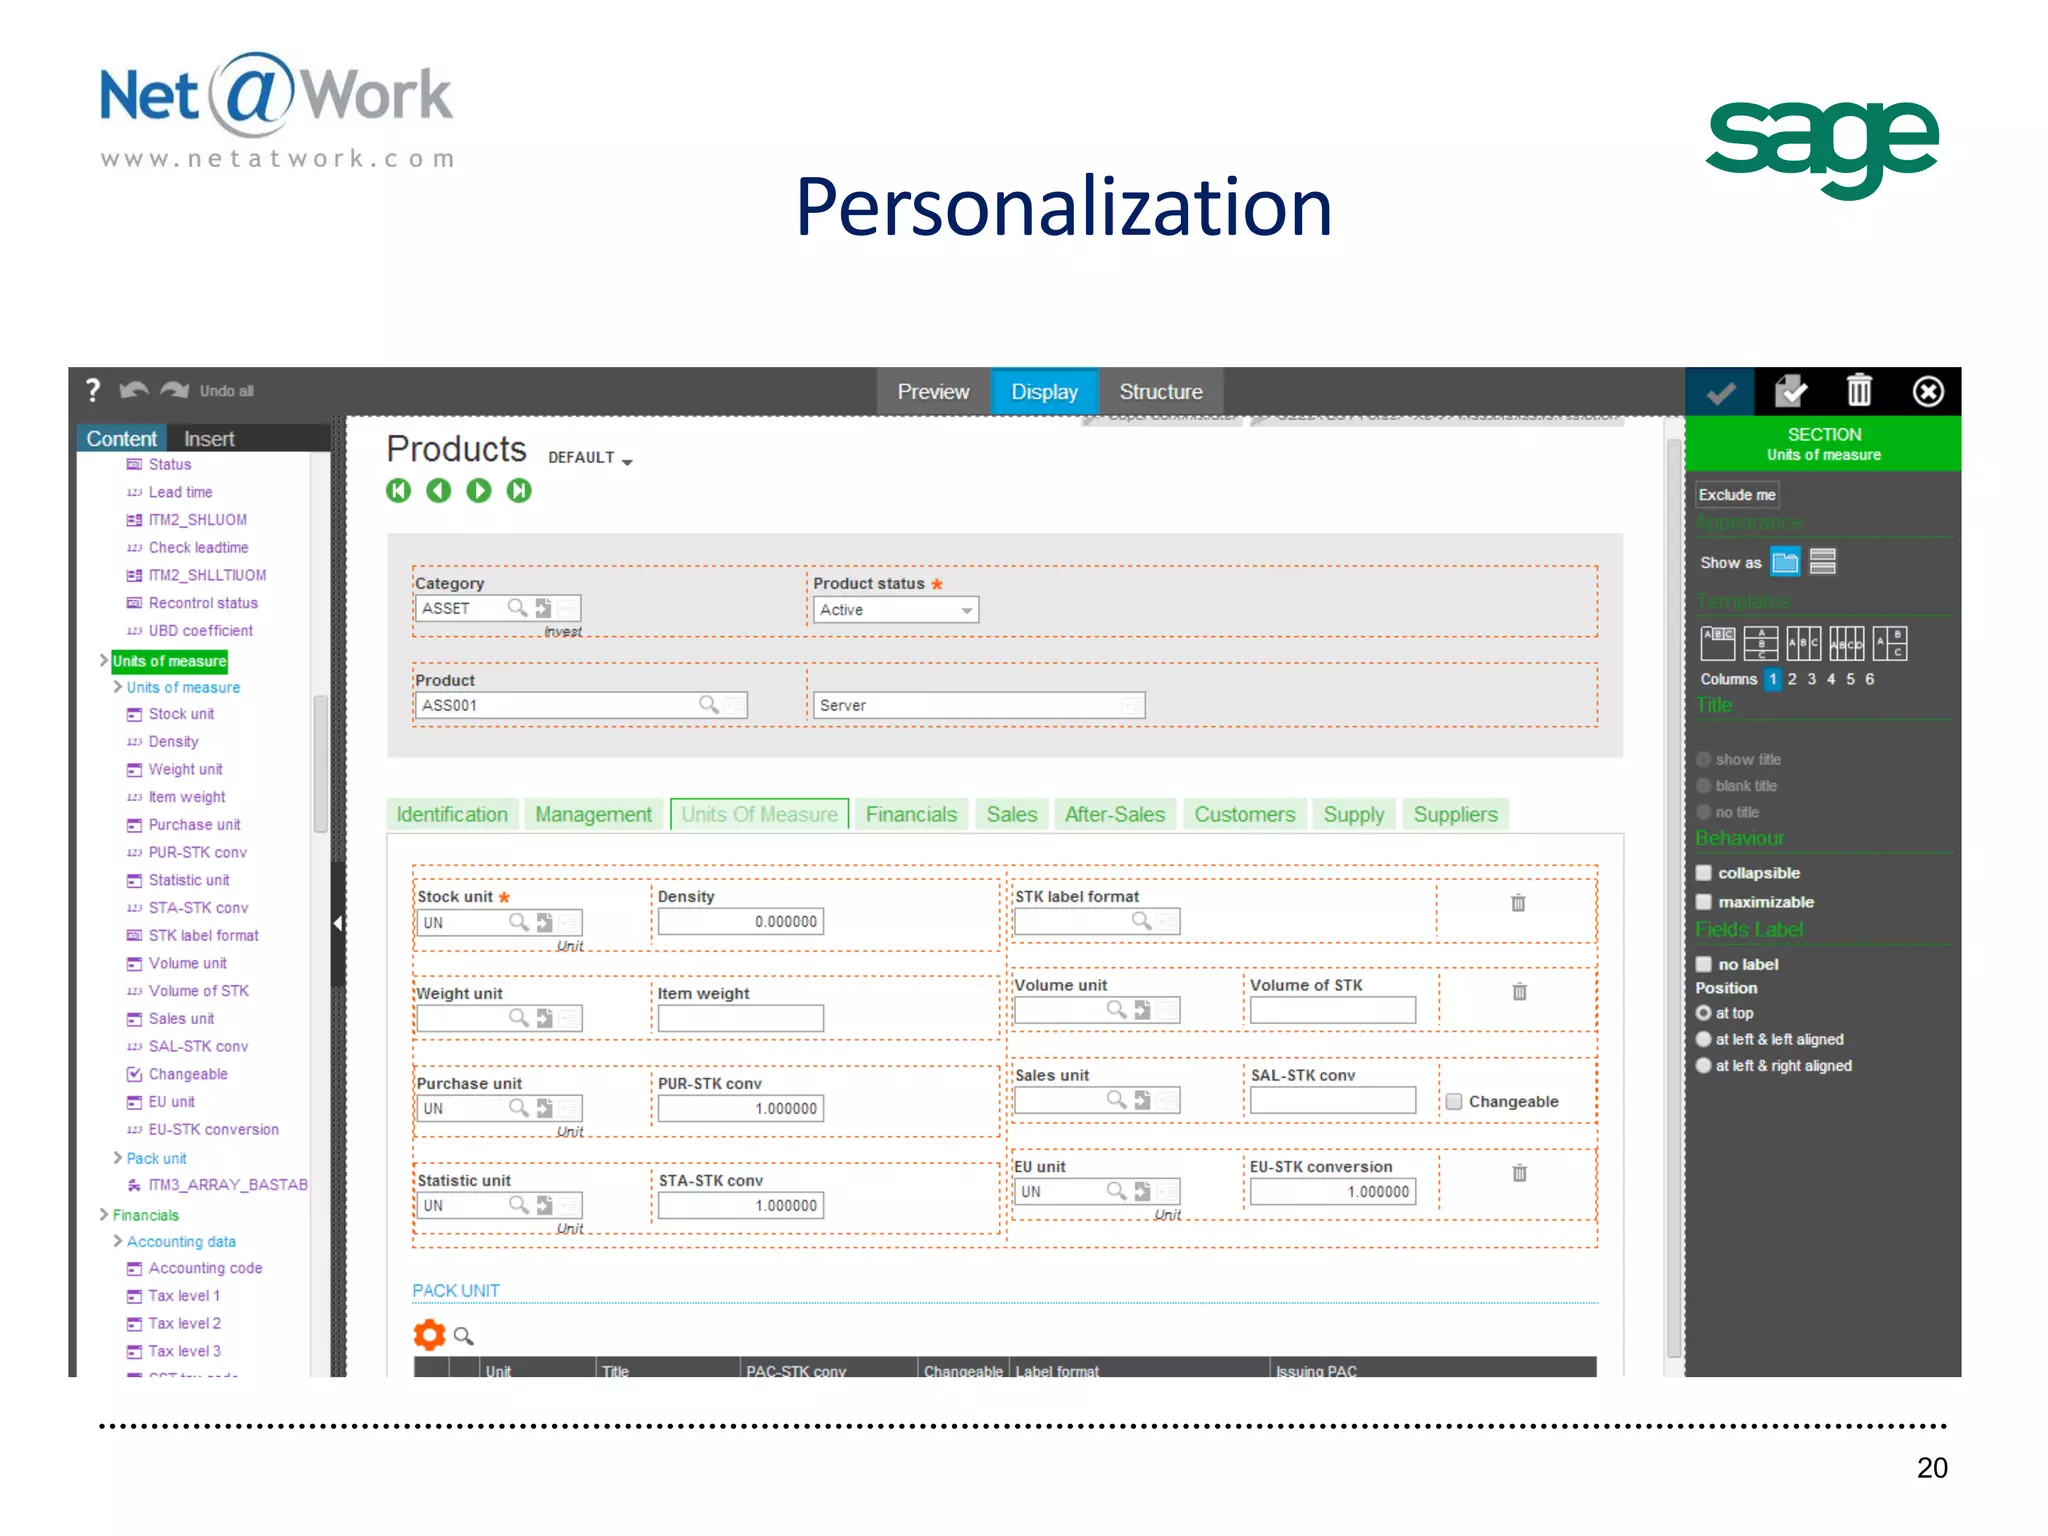Expand the Pack unit tree node
Viewport: 2048px width, 1536px height.
point(118,1158)
